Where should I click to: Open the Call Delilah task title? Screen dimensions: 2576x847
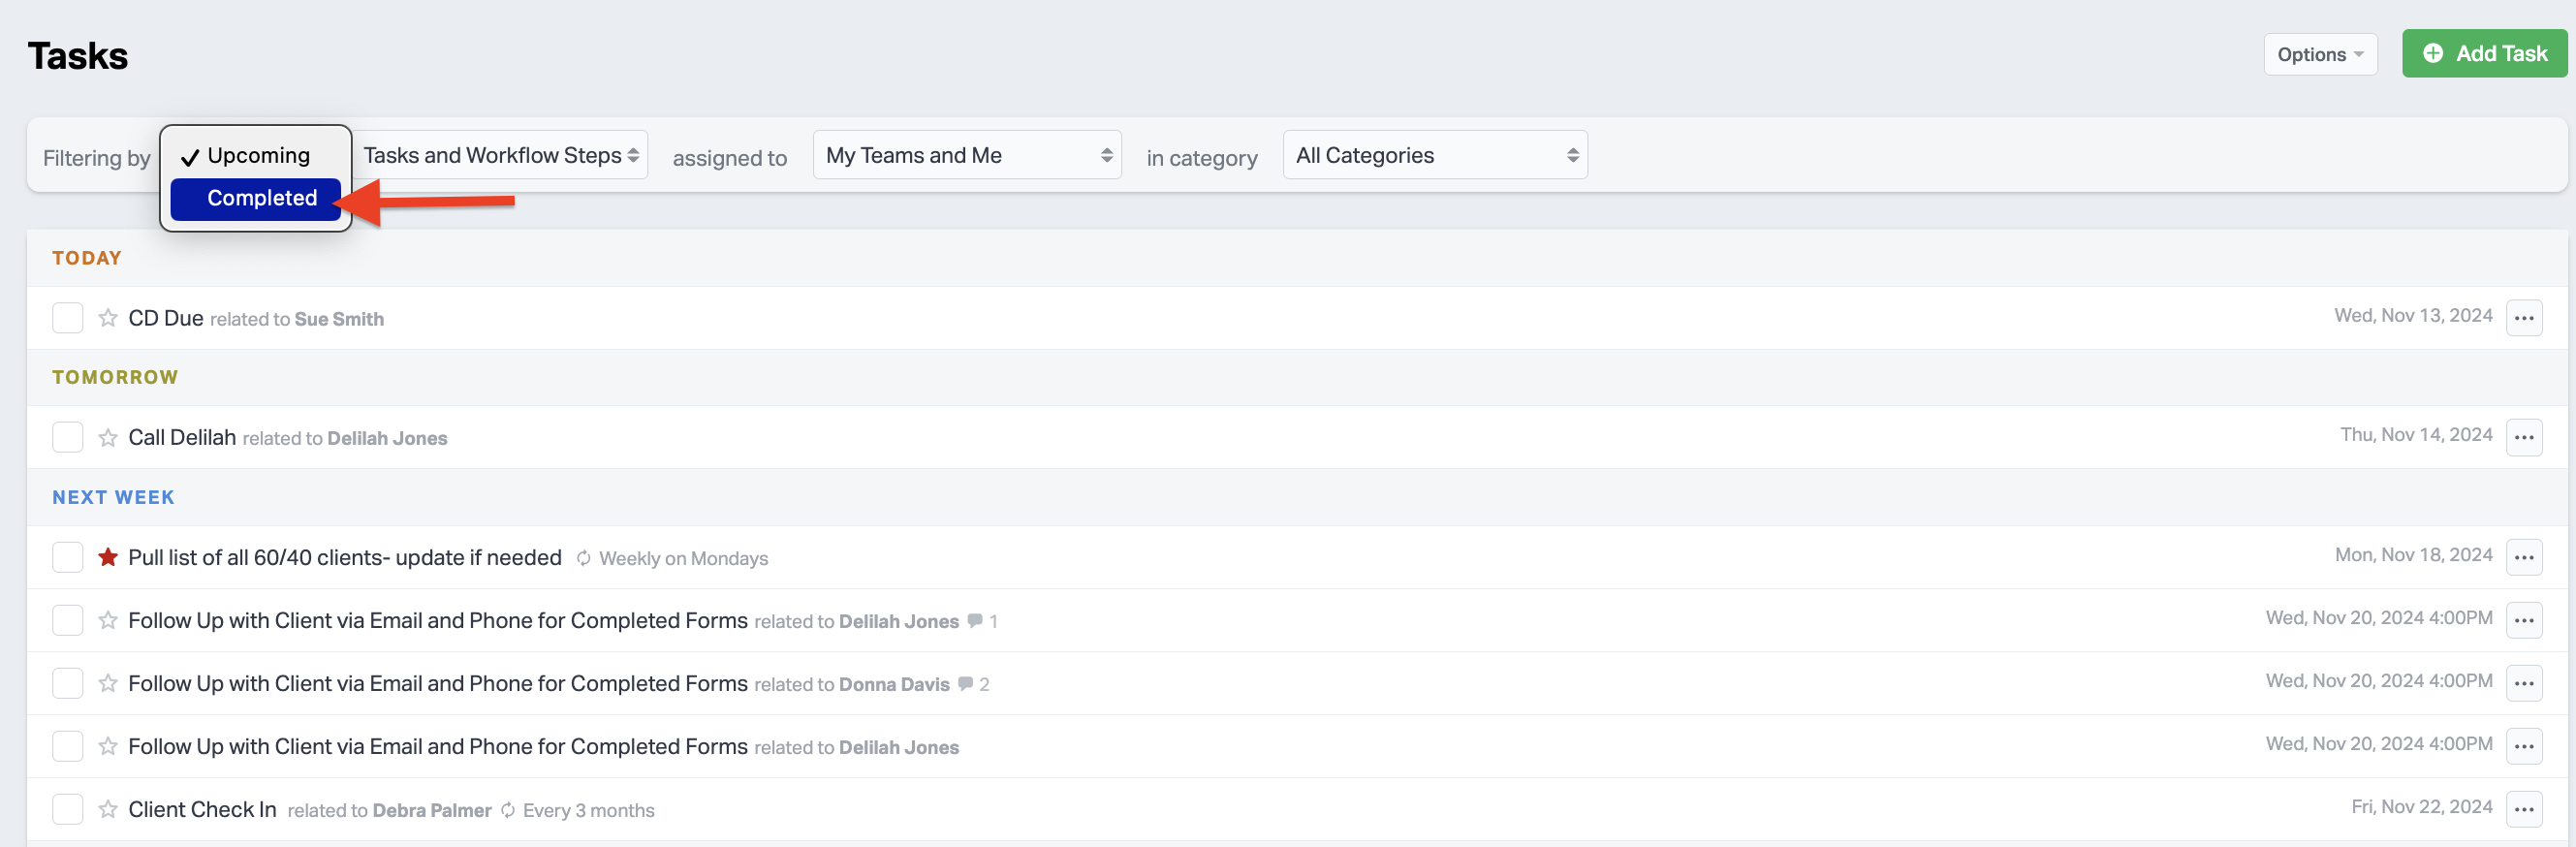(182, 437)
